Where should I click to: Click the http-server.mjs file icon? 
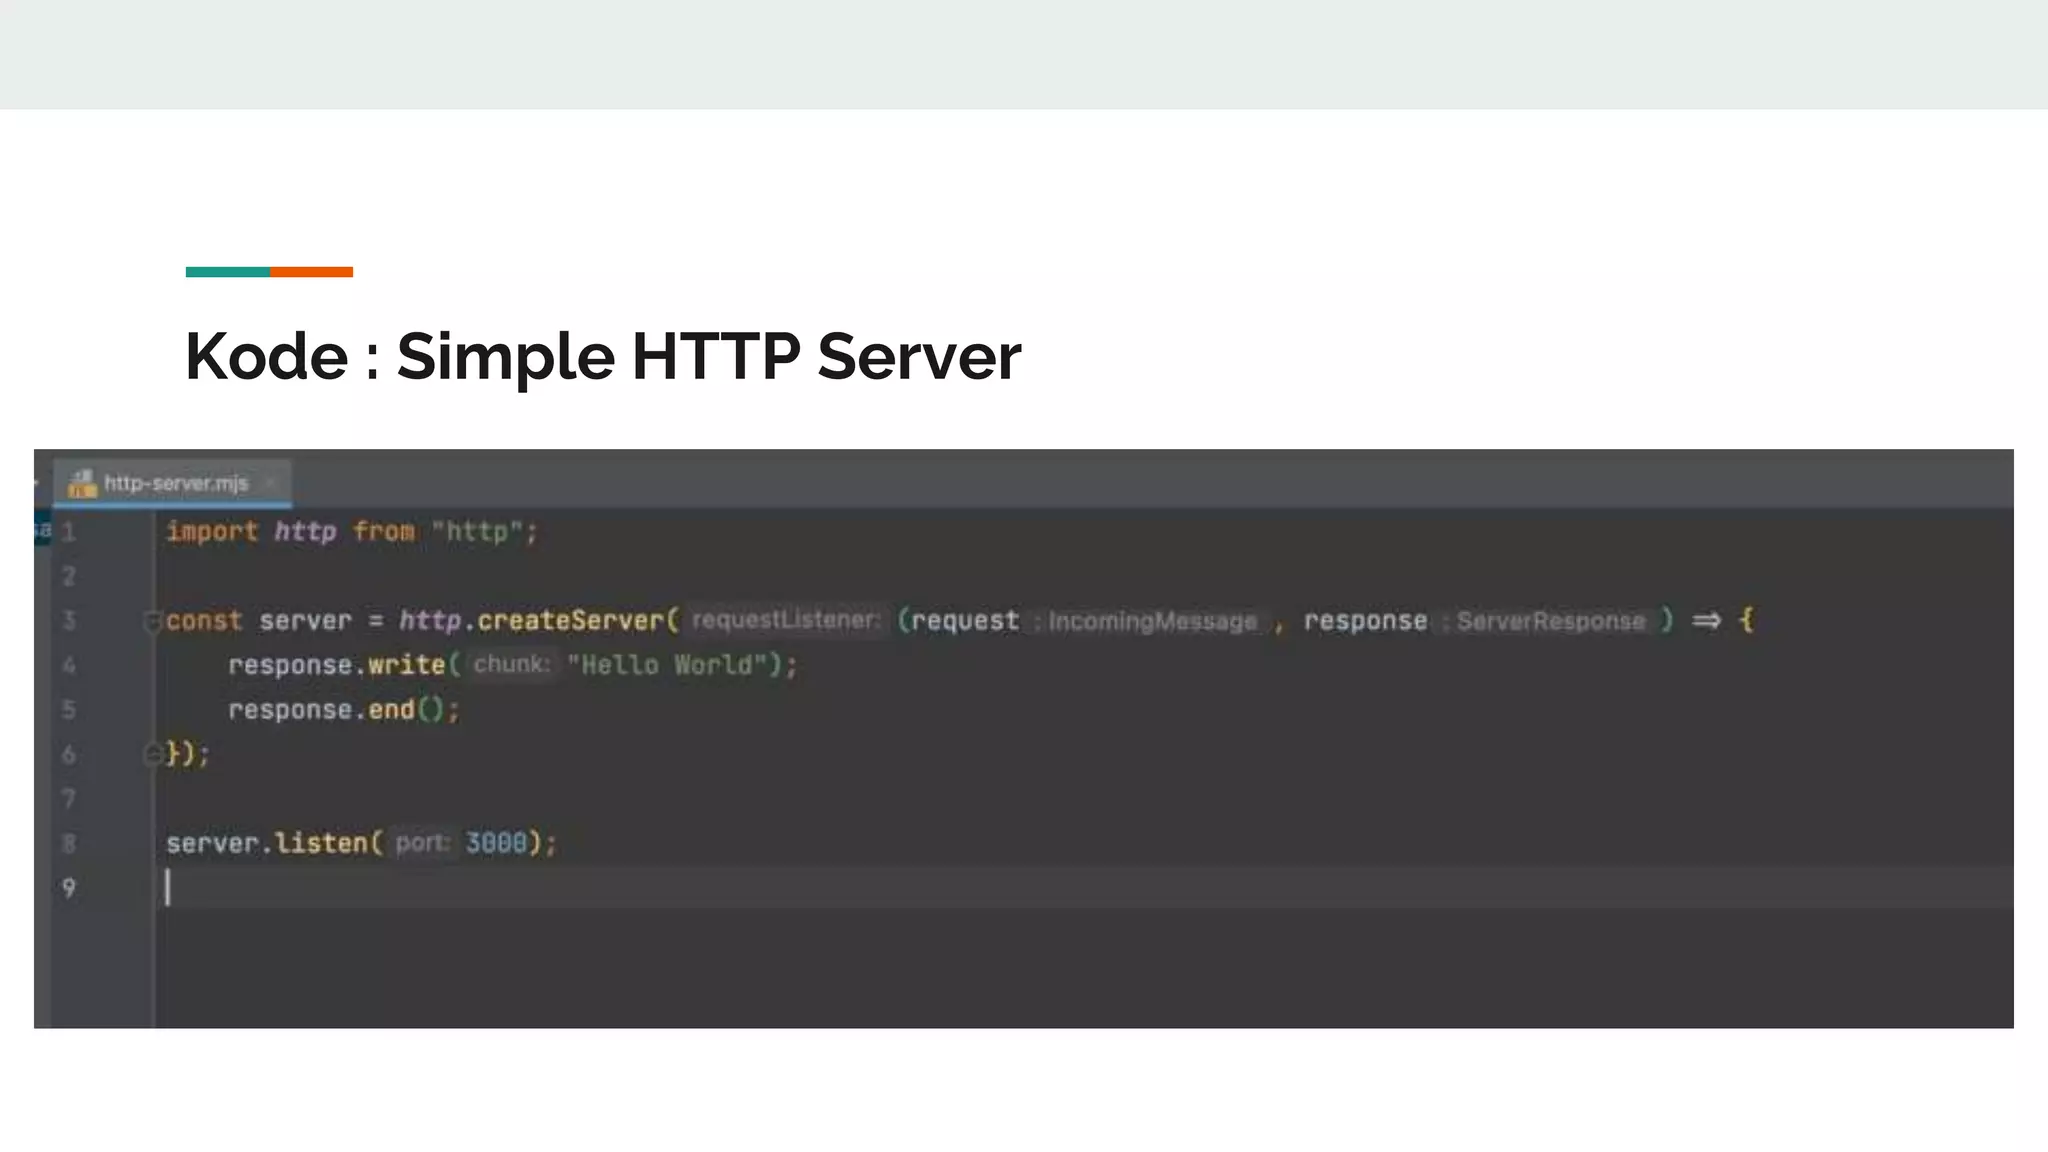[x=81, y=483]
